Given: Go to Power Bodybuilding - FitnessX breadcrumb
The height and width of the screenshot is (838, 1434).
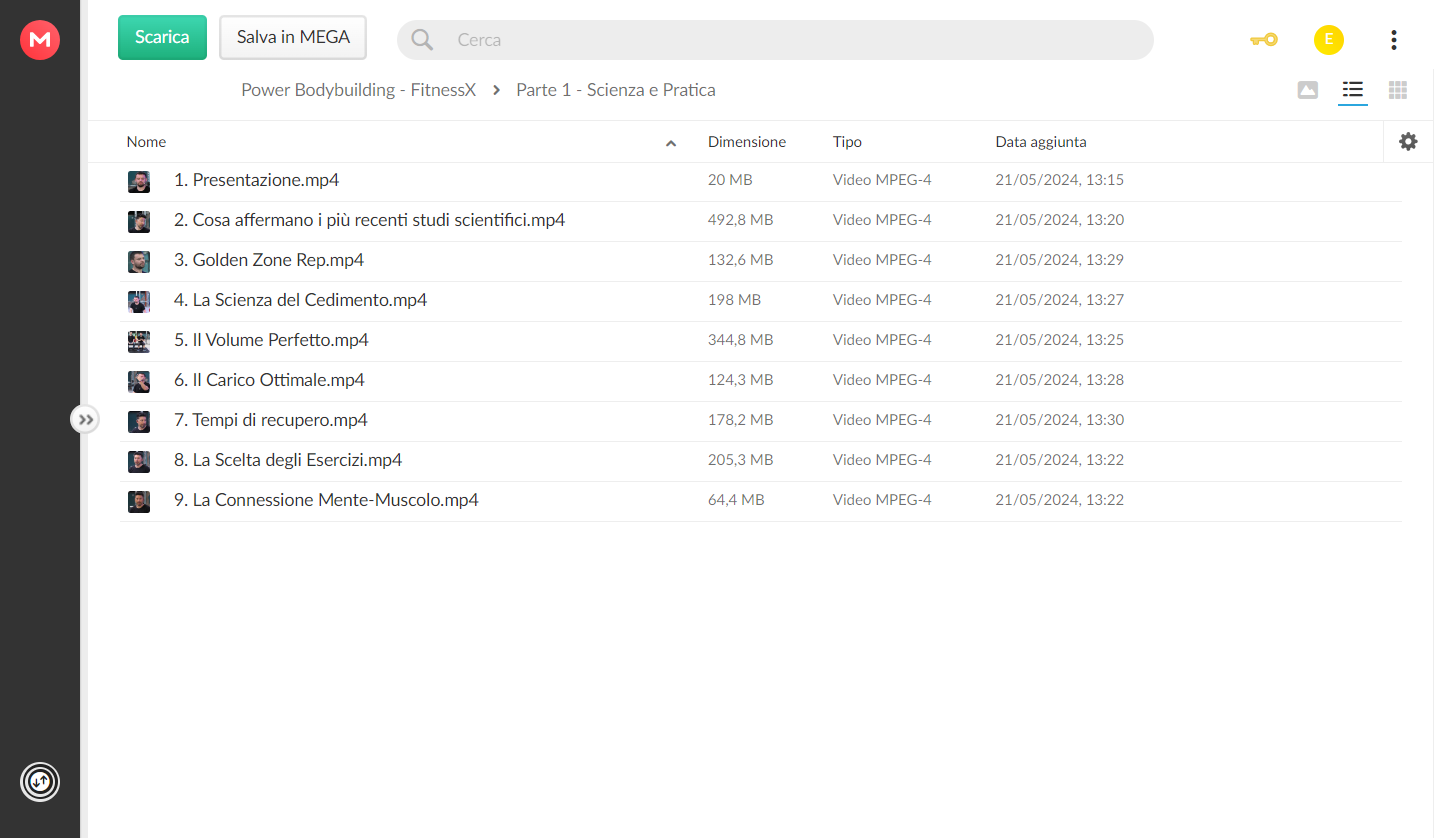Looking at the screenshot, I should coord(358,90).
